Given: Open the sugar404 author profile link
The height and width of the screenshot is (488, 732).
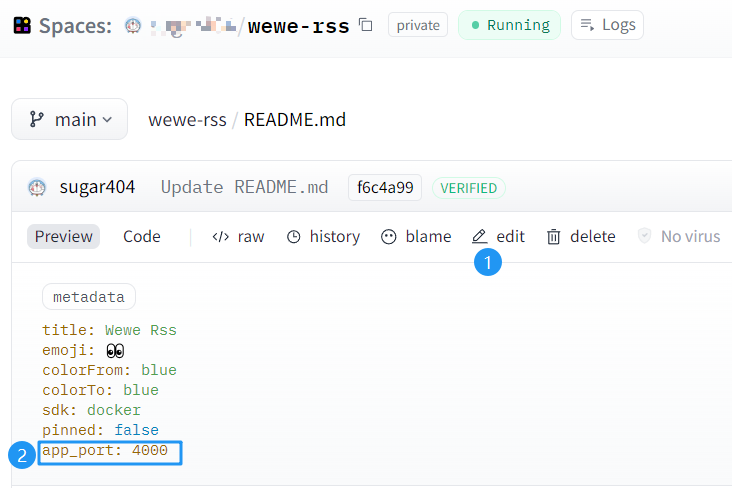Looking at the screenshot, I should 97,187.
